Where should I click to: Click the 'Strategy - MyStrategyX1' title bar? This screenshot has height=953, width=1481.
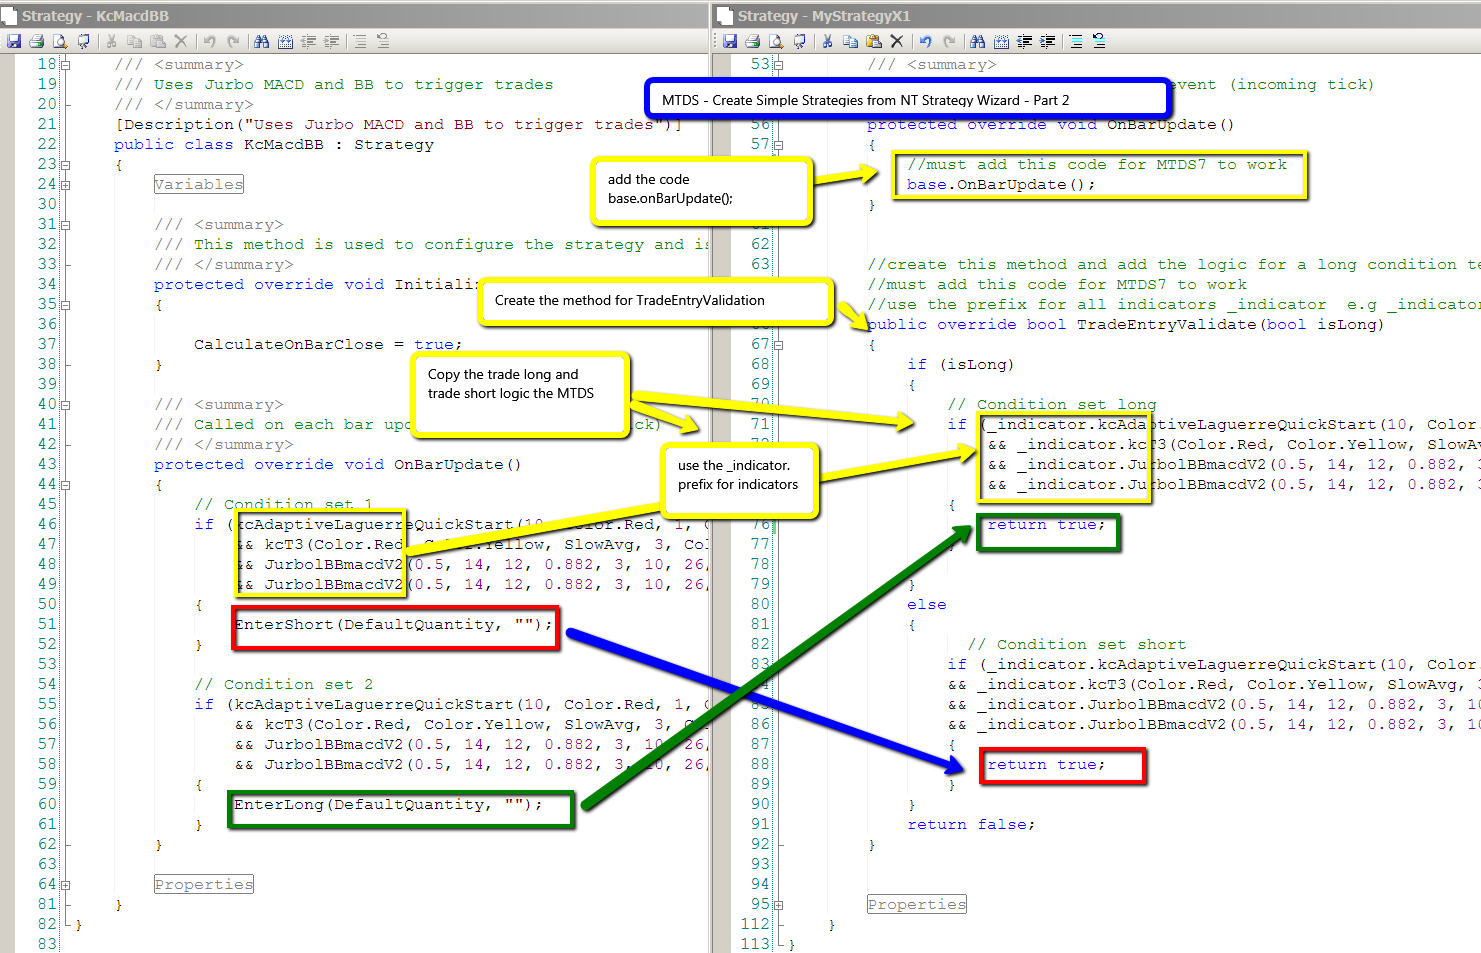tap(1098, 15)
